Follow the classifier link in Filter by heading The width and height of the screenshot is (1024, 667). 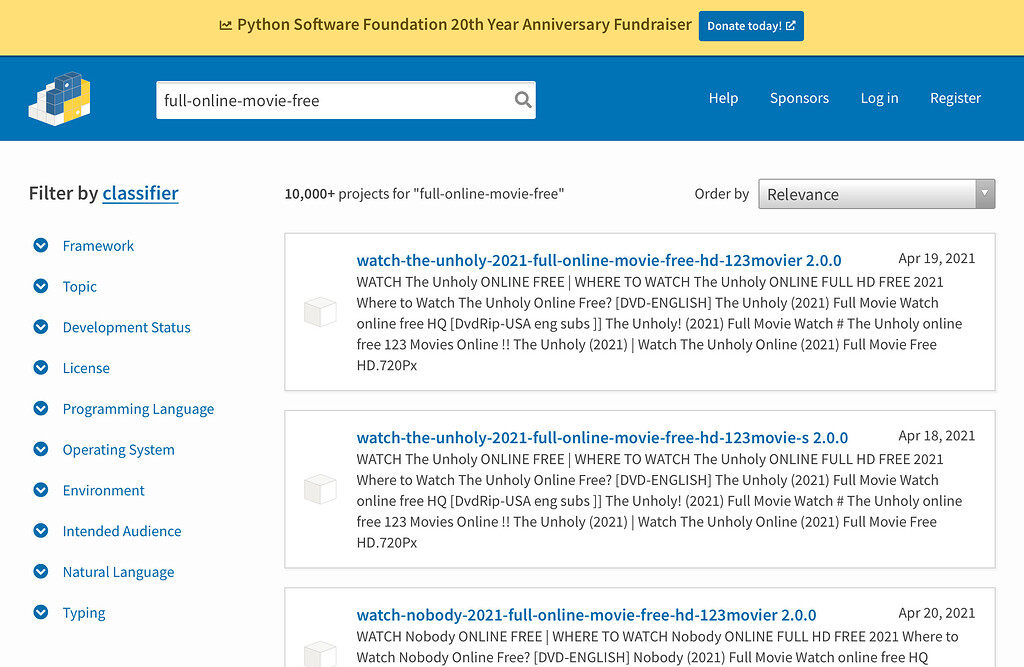pyautogui.click(x=140, y=193)
